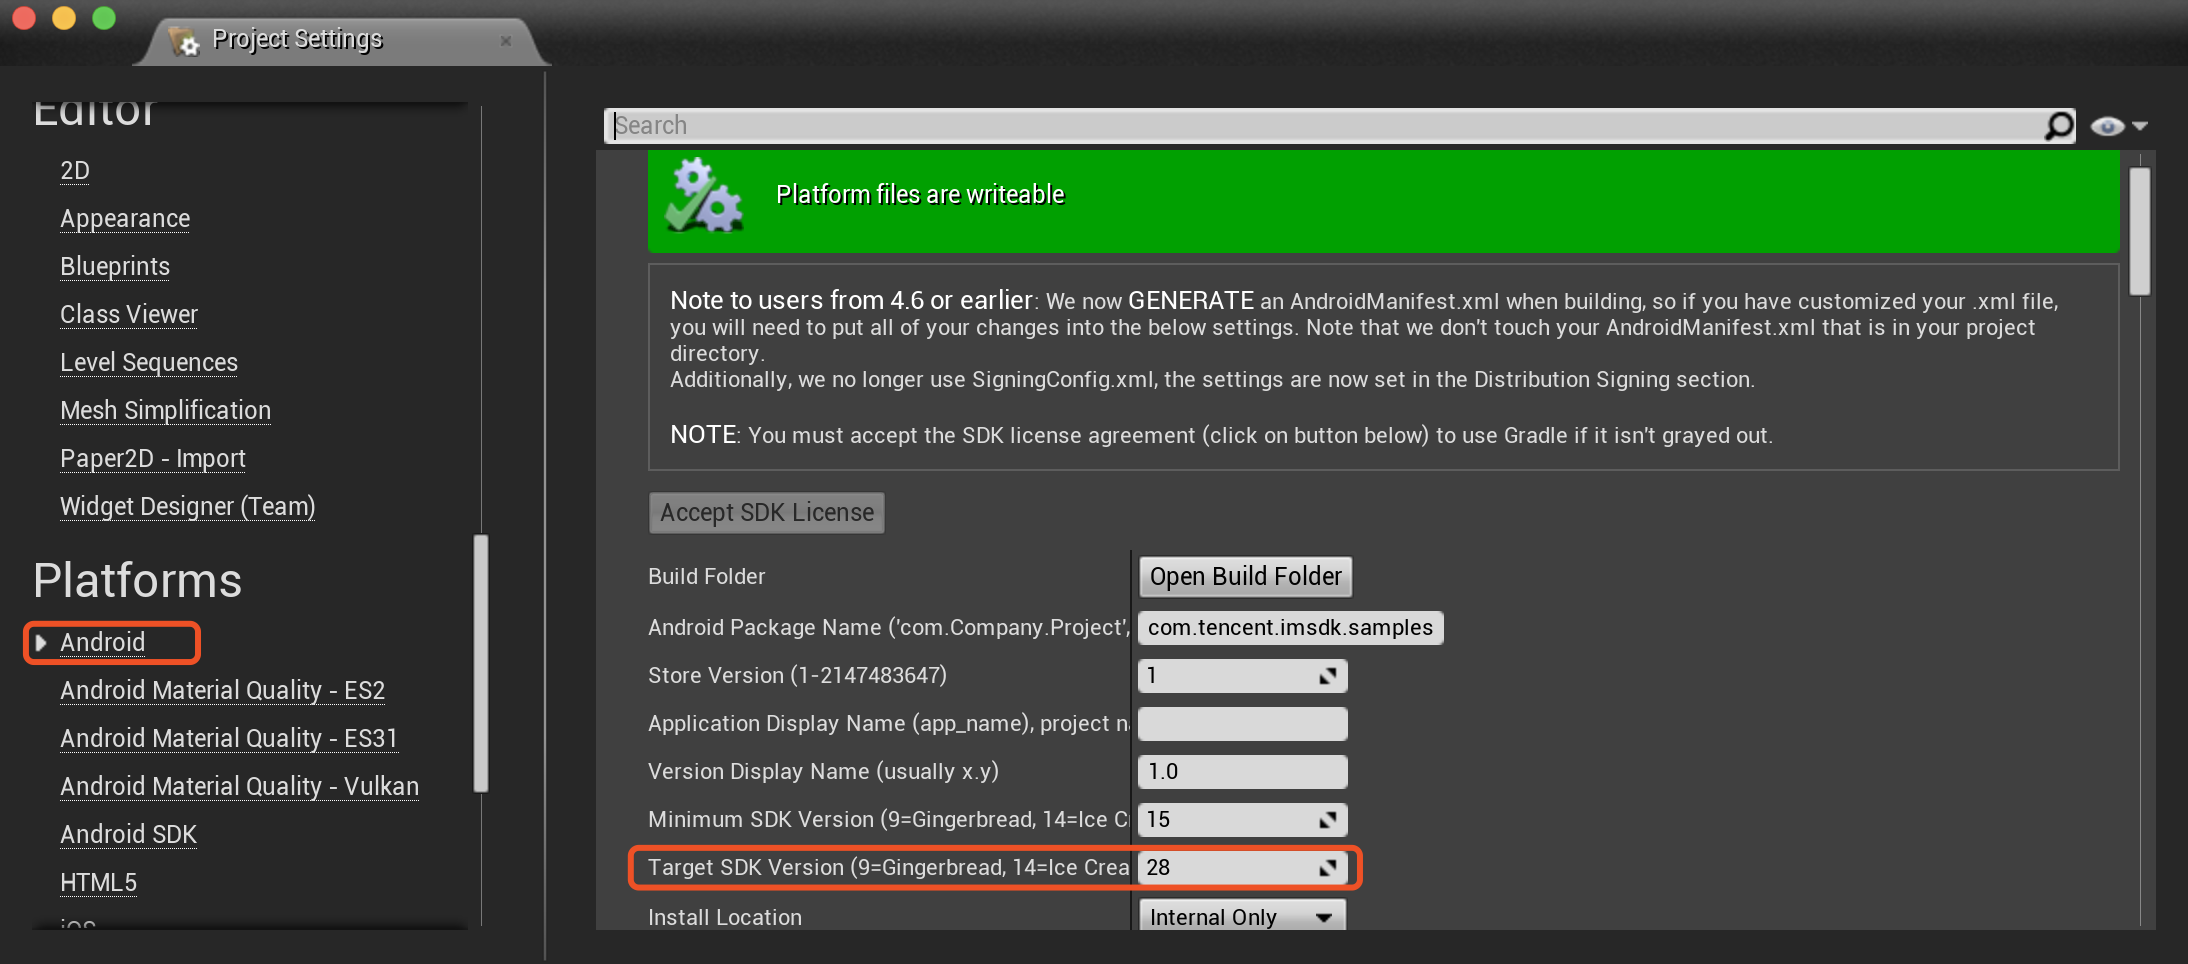Open Android Material Quality - Vulkan

(239, 787)
